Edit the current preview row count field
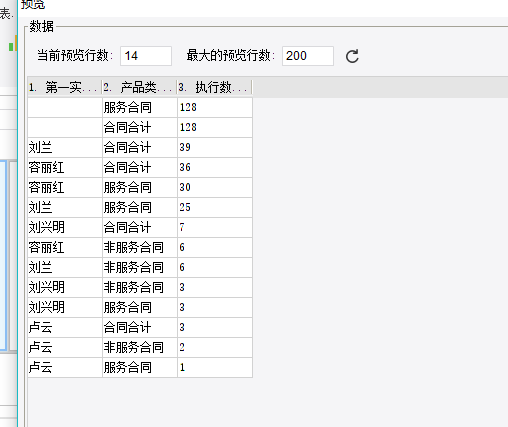Viewport: 508px width, 427px height. (x=146, y=56)
